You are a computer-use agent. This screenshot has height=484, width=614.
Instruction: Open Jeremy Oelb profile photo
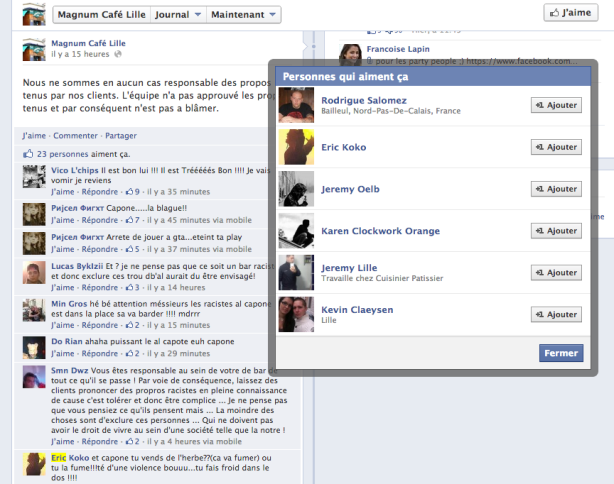pyautogui.click(x=296, y=189)
